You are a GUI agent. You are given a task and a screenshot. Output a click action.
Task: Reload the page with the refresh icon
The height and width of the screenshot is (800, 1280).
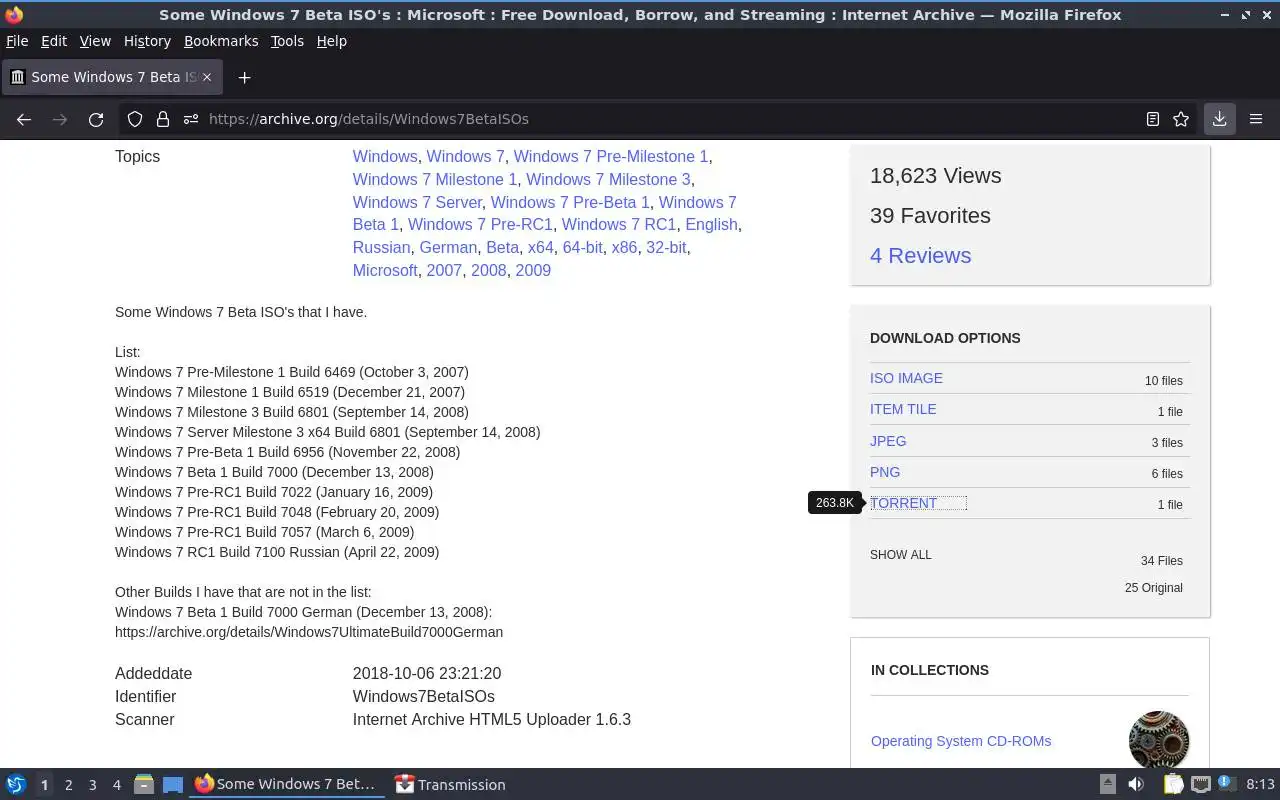pos(96,119)
